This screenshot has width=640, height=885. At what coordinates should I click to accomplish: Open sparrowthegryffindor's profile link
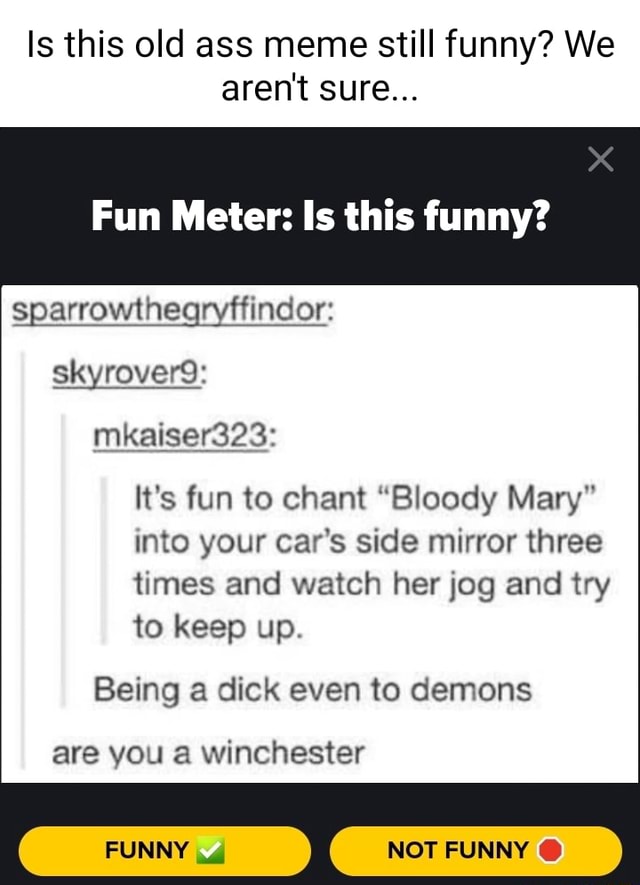[x=173, y=310]
